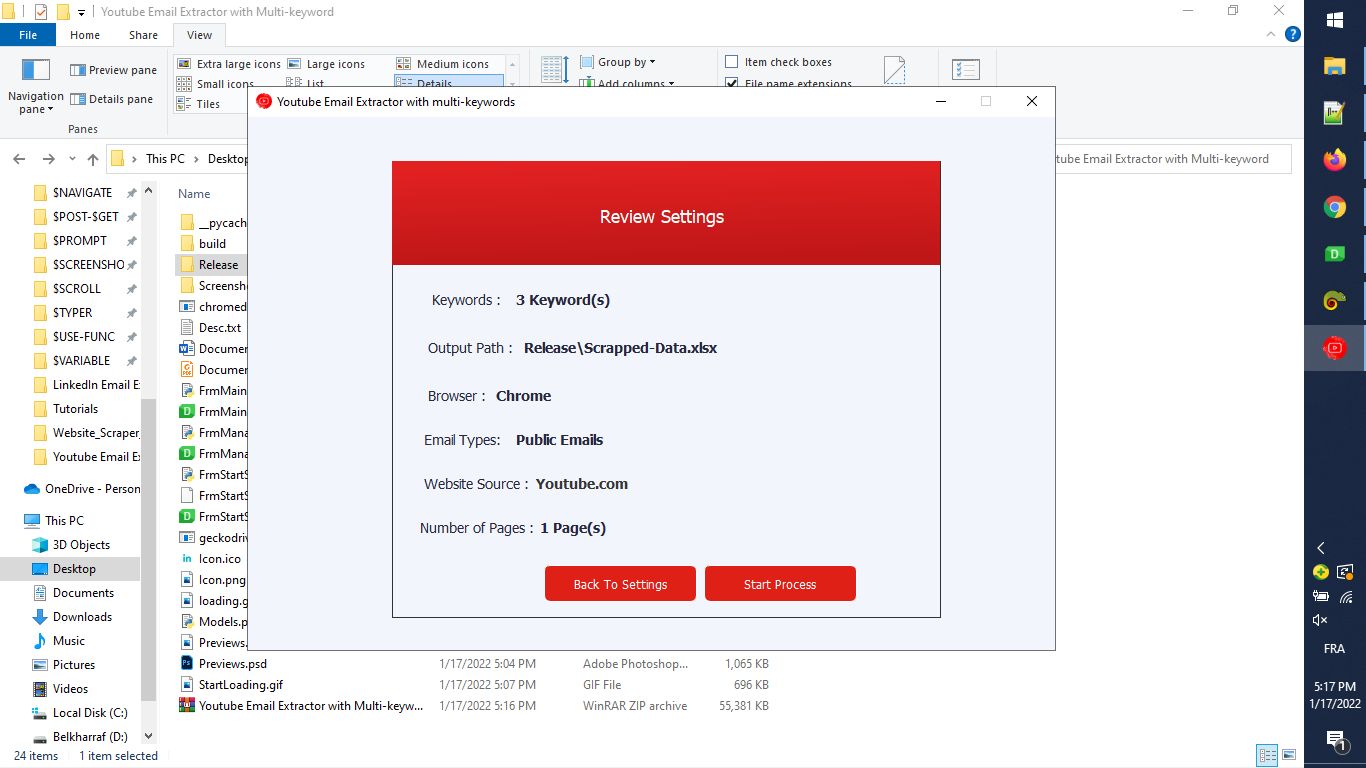The width and height of the screenshot is (1366, 768).
Task: Open the notification center icon
Action: click(1335, 740)
